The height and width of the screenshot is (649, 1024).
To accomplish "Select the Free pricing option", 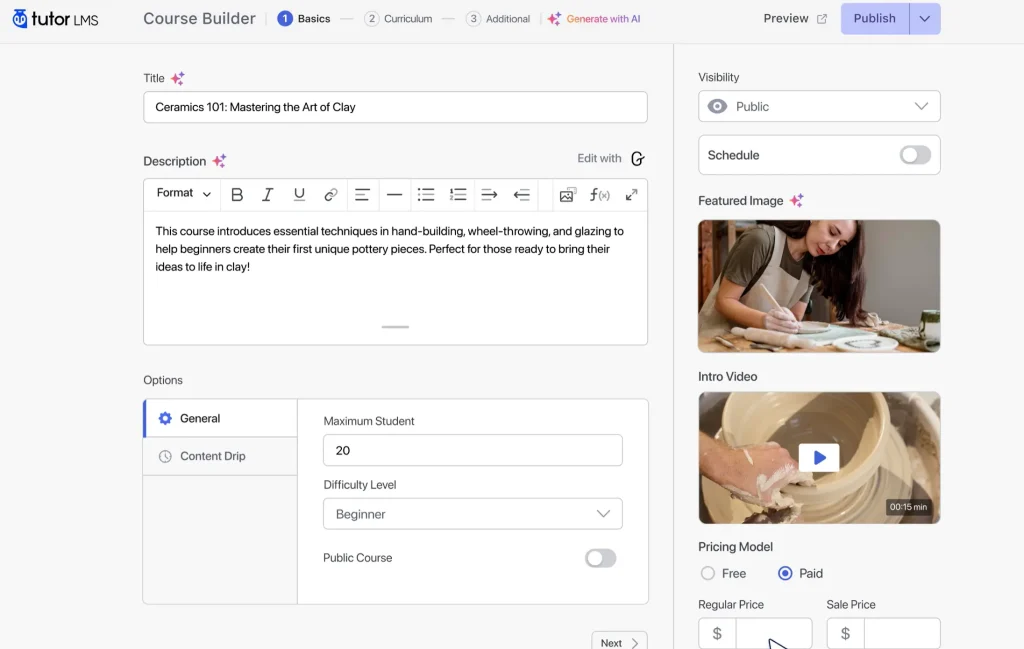I will coord(708,573).
